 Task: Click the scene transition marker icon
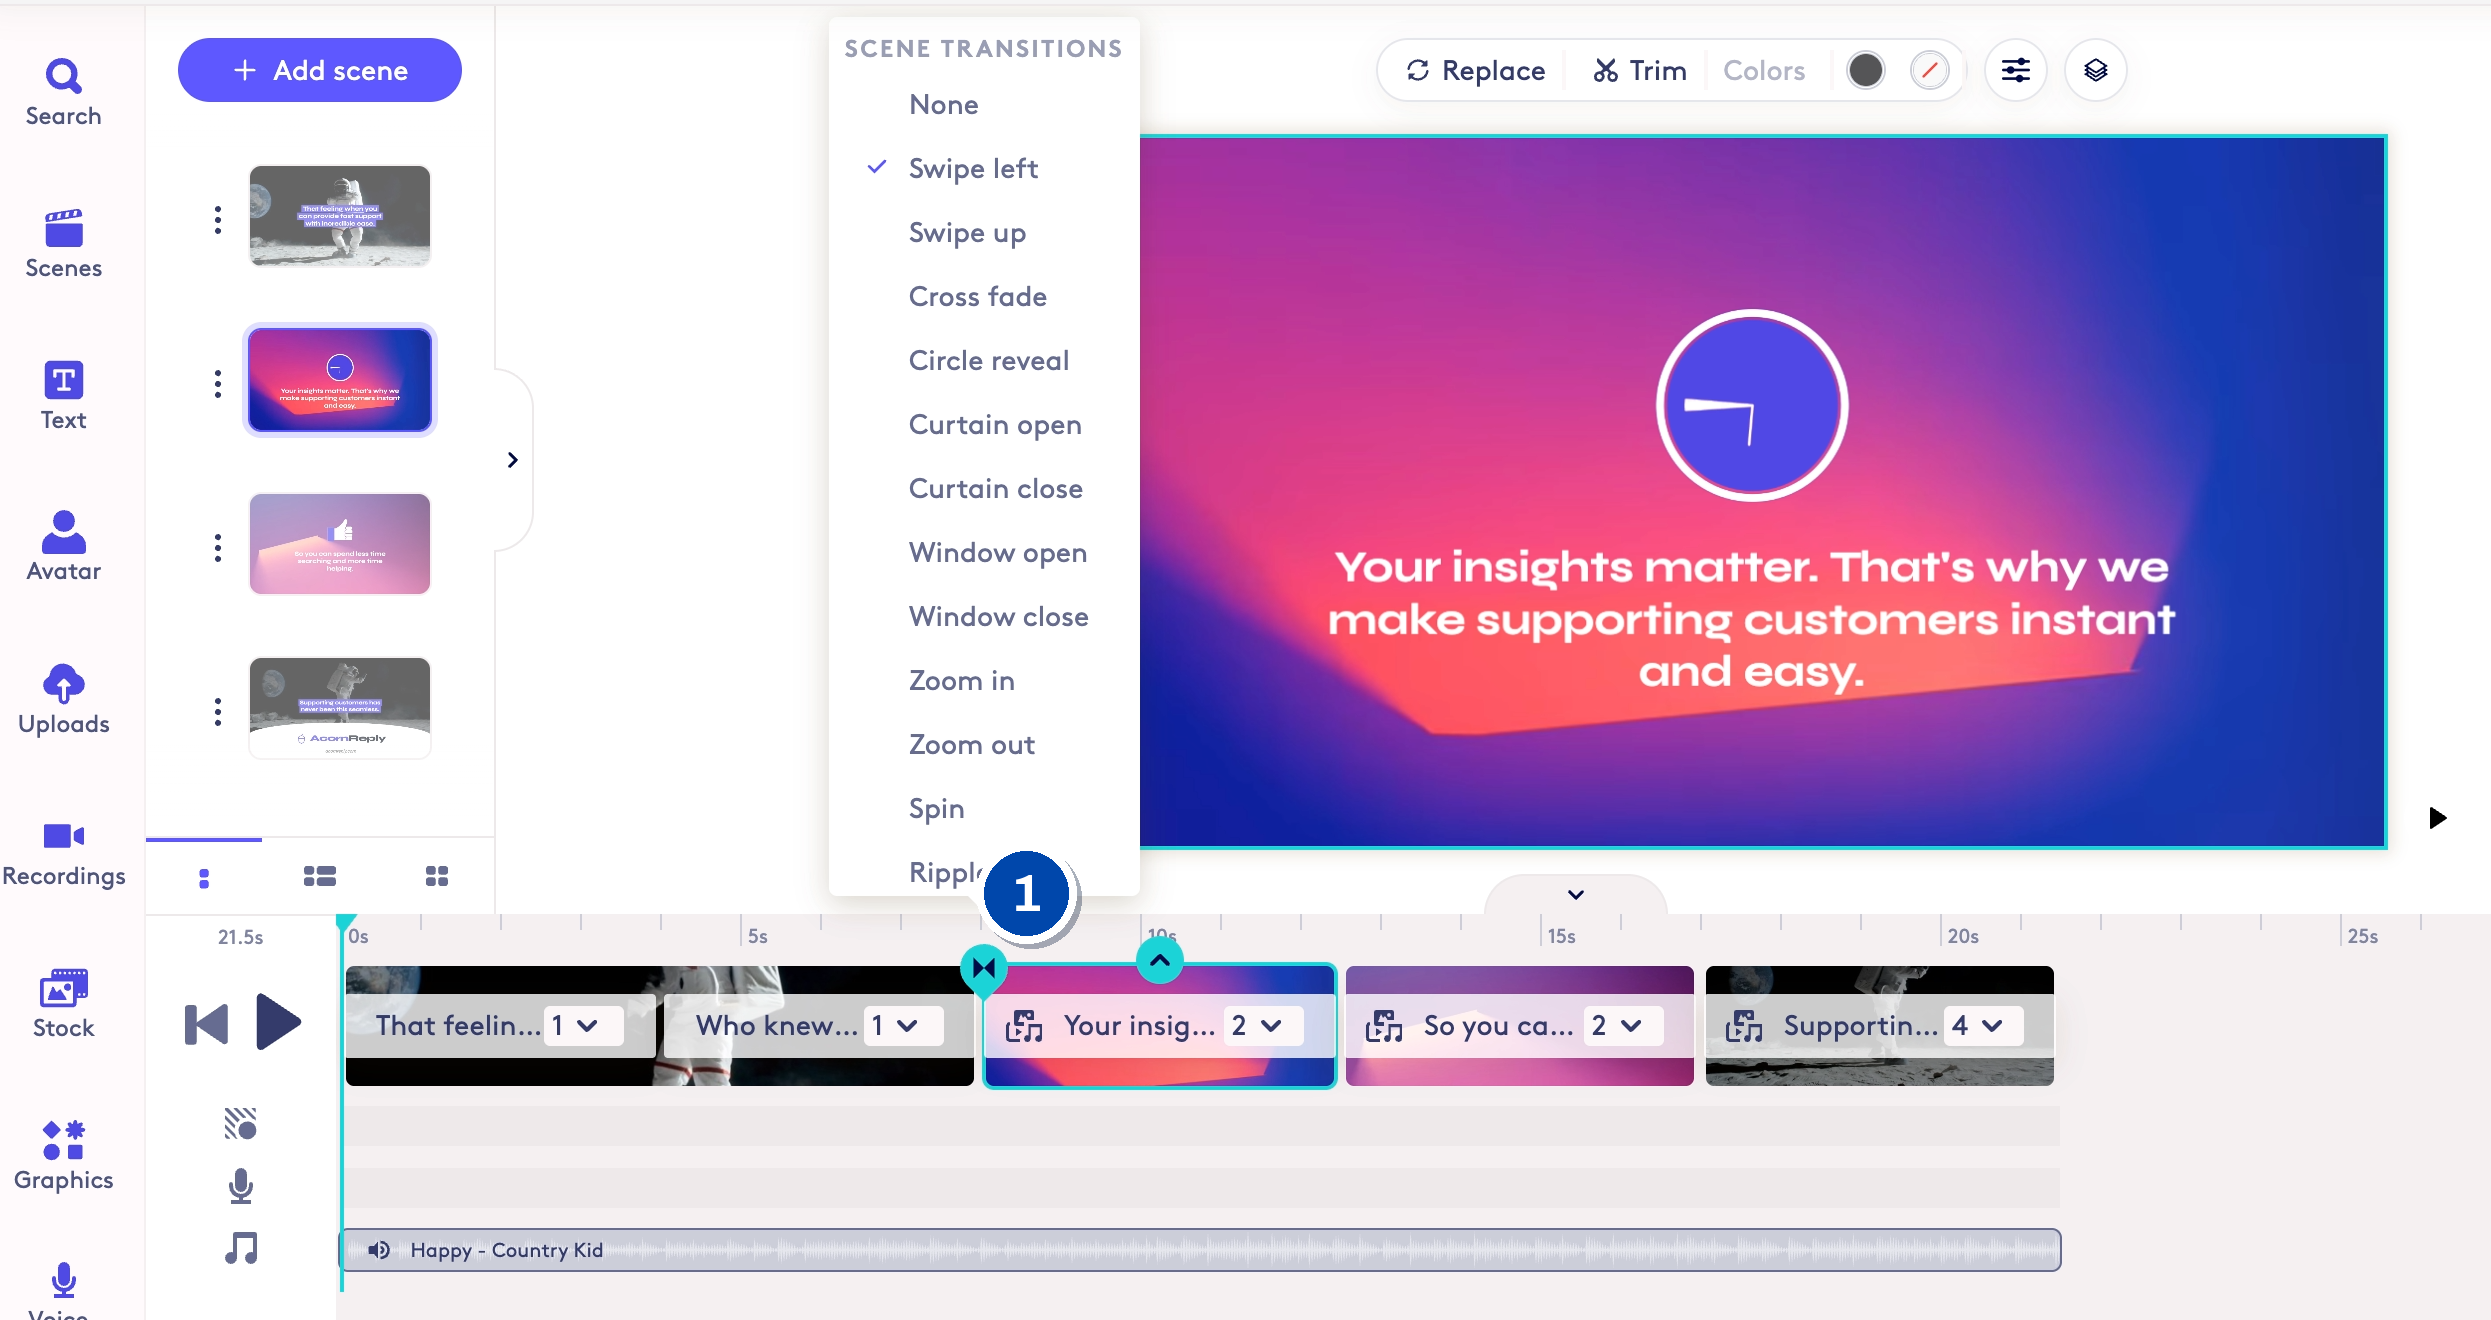coord(984,968)
